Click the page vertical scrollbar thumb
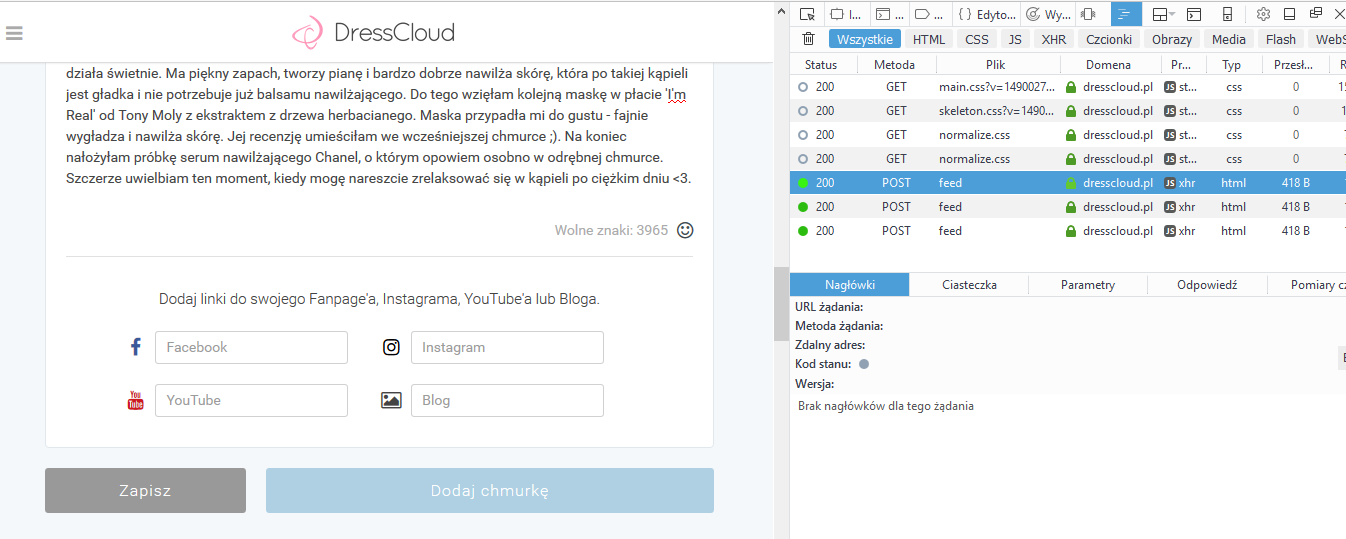1346x539 pixels. coord(781,304)
